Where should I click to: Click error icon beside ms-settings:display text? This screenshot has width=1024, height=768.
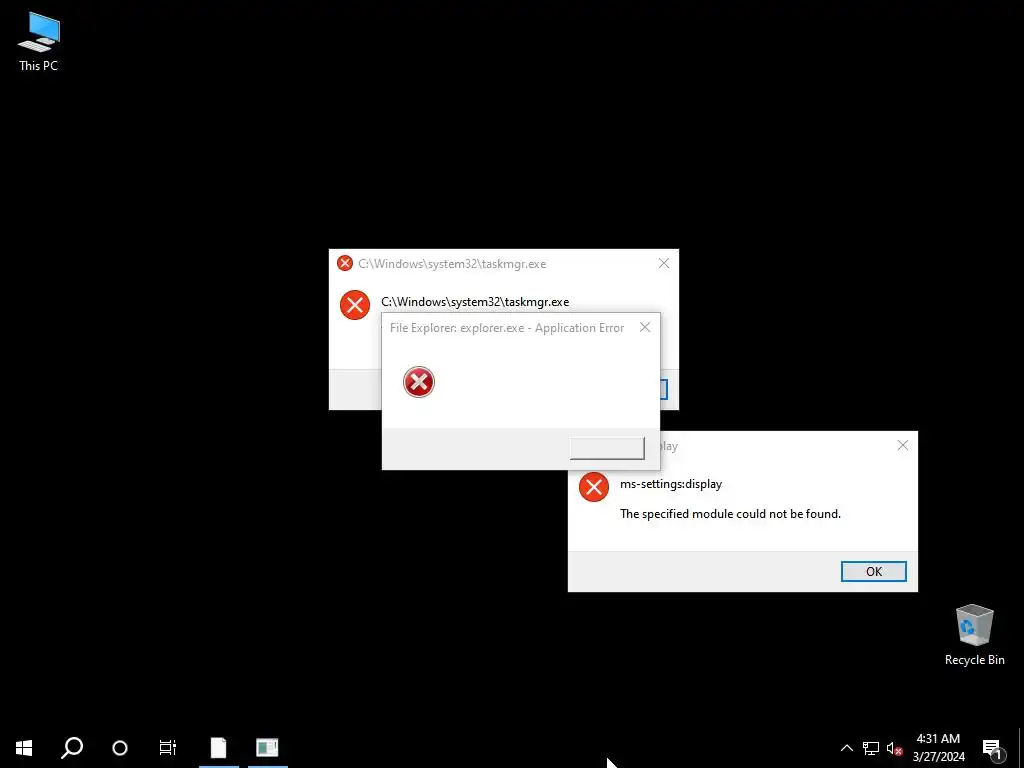tap(594, 487)
